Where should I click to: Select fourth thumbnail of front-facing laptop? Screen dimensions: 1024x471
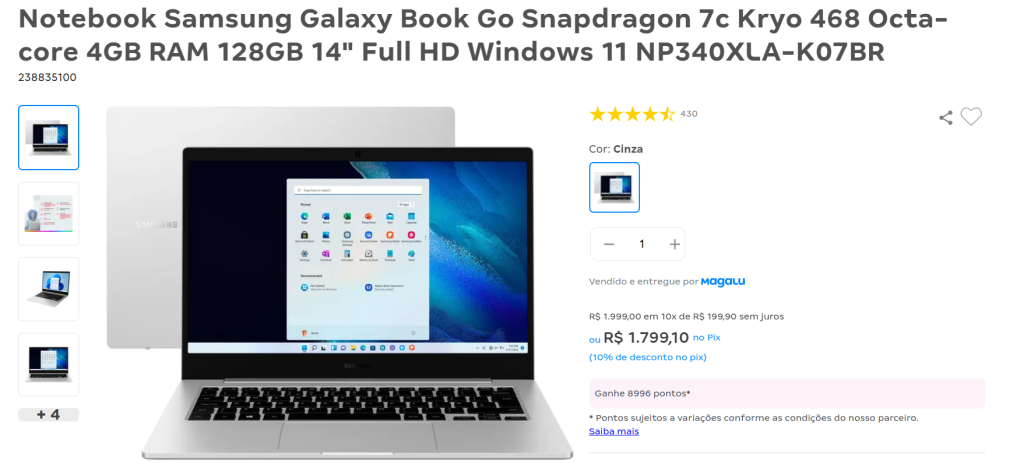coord(49,365)
